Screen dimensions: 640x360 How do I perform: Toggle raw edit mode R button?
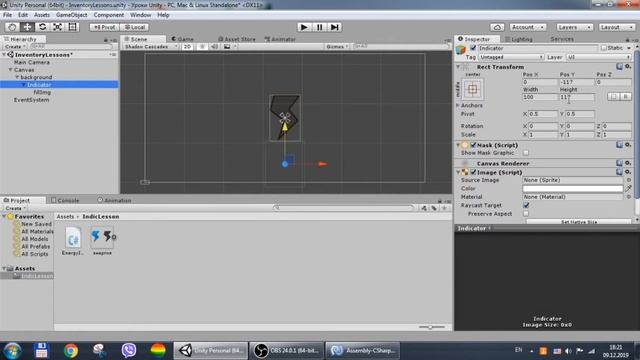coord(625,97)
